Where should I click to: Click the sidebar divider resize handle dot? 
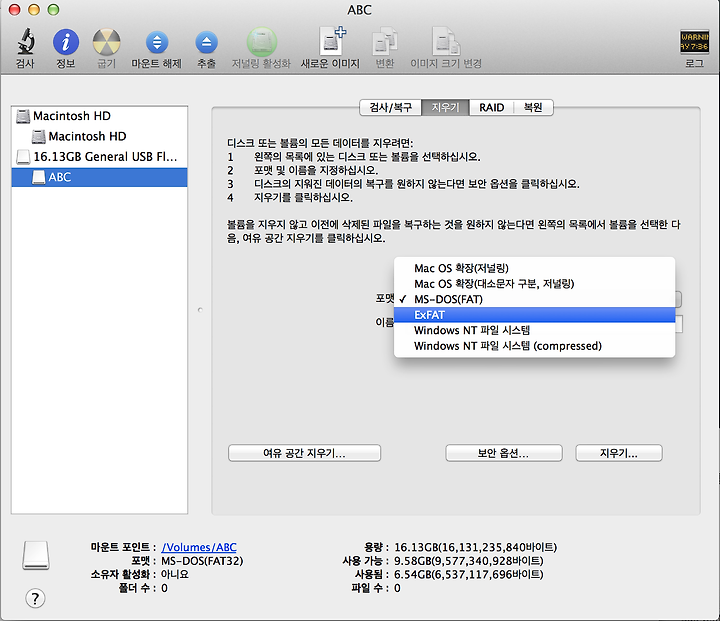click(200, 310)
